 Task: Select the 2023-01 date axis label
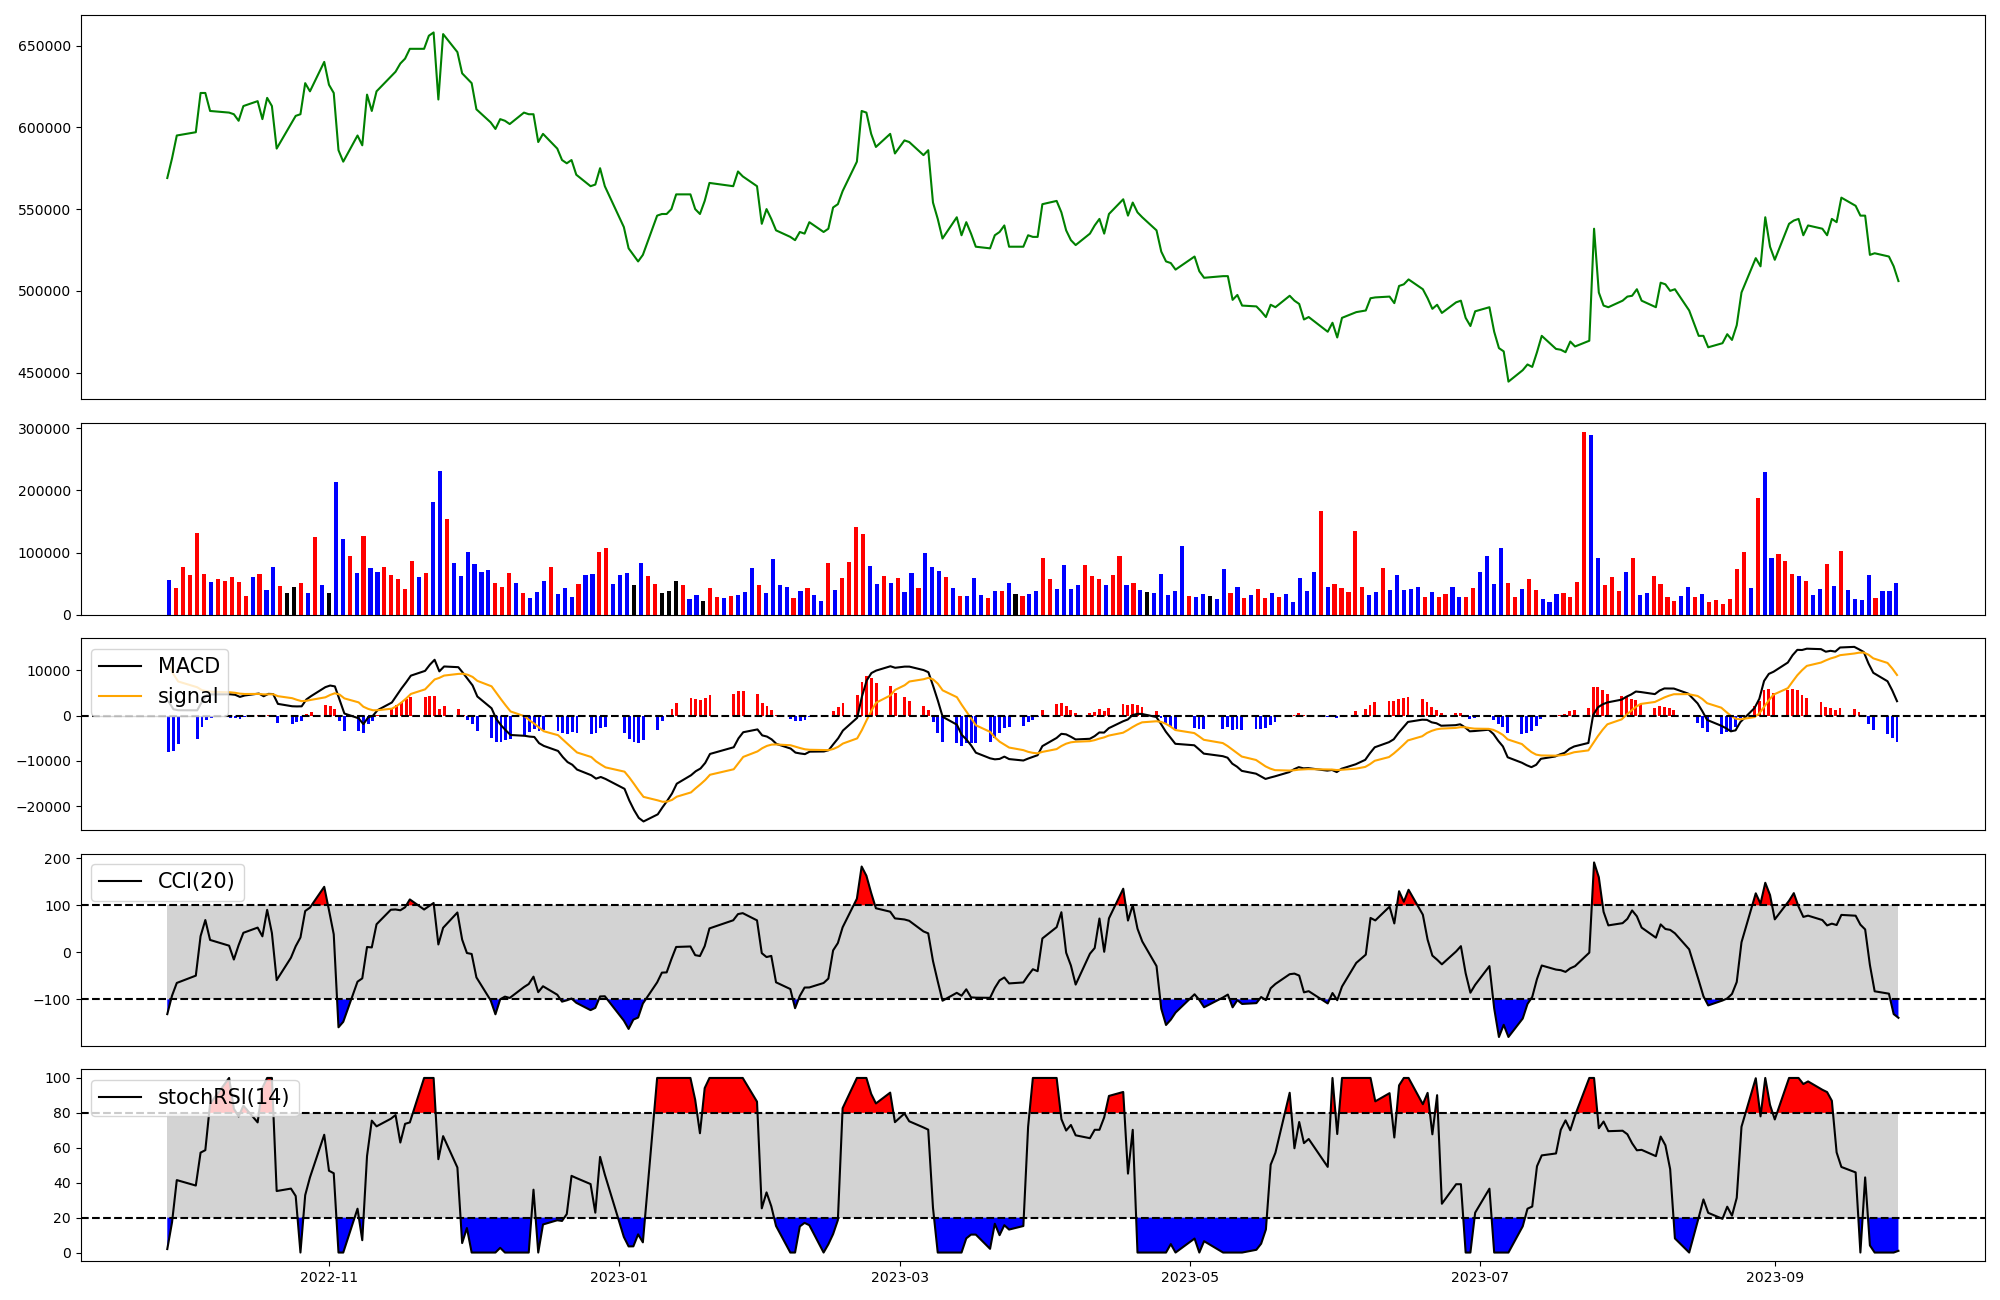(x=619, y=1277)
